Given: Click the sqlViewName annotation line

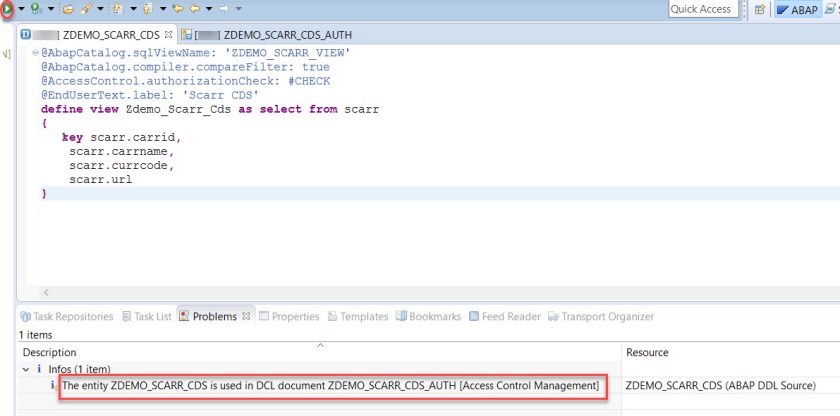Looking at the screenshot, I should click(196, 53).
